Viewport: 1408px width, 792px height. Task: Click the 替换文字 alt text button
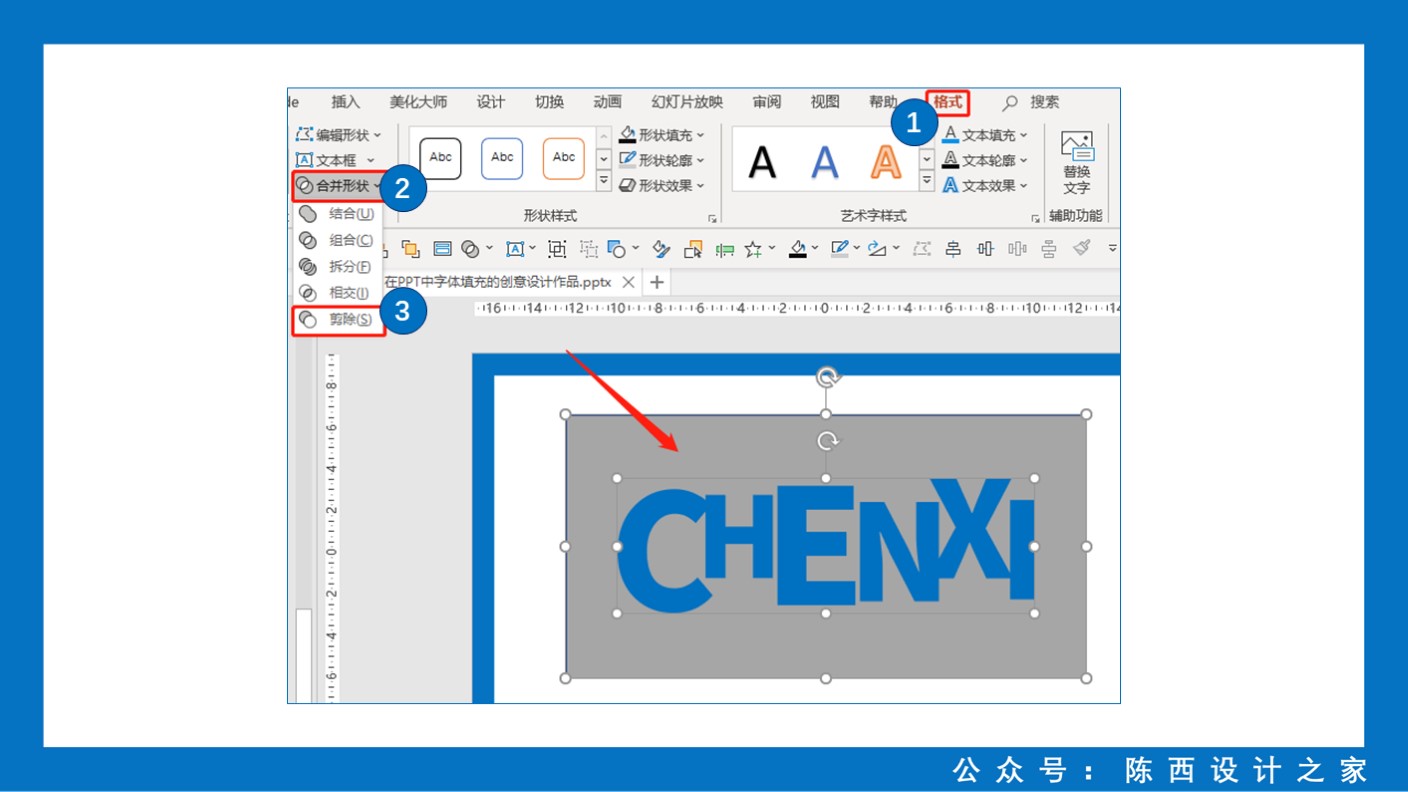(x=1077, y=163)
